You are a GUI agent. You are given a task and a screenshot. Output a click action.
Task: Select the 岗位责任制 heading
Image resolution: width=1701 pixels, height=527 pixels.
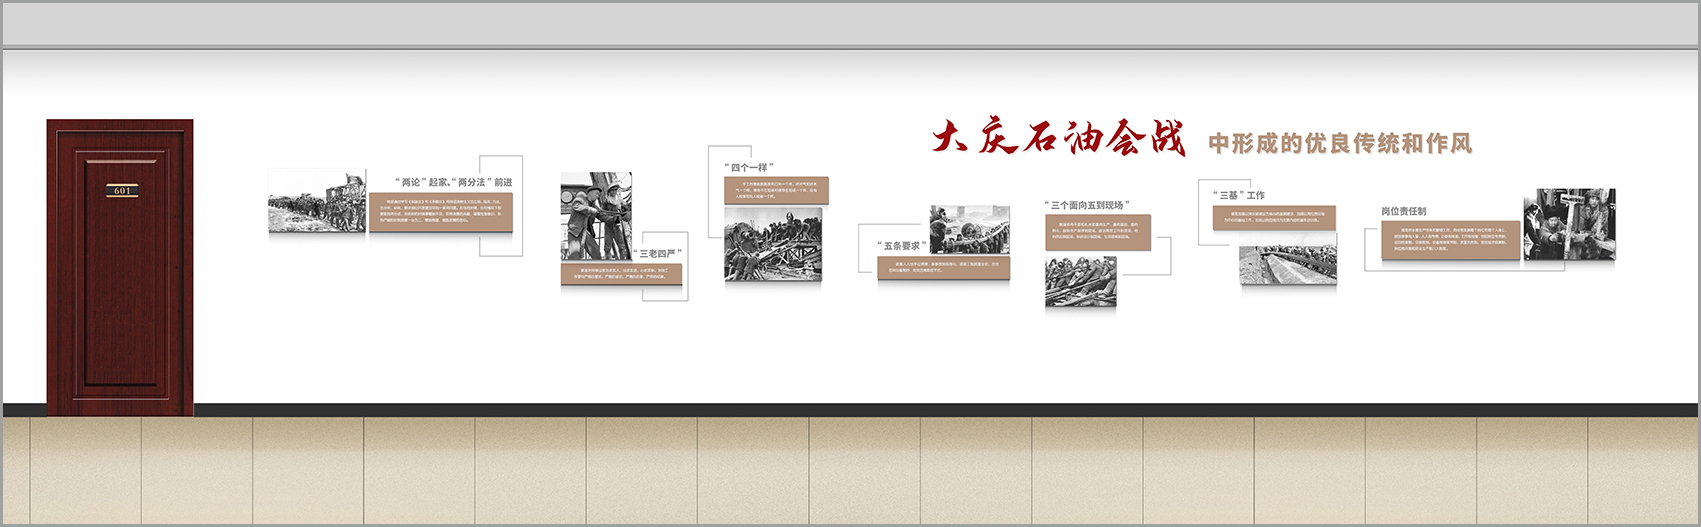click(1404, 211)
